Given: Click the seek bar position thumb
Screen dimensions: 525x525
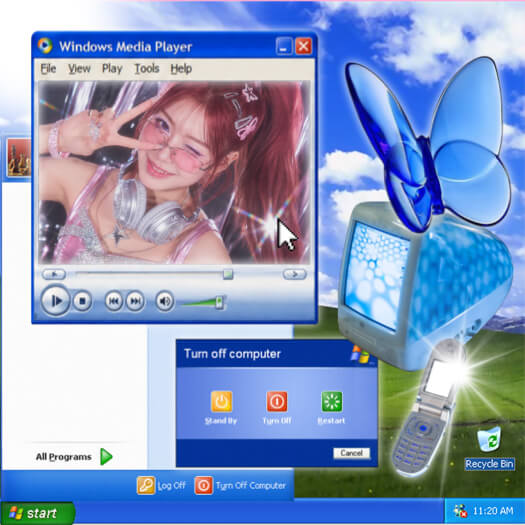Looking at the screenshot, I should (x=228, y=274).
